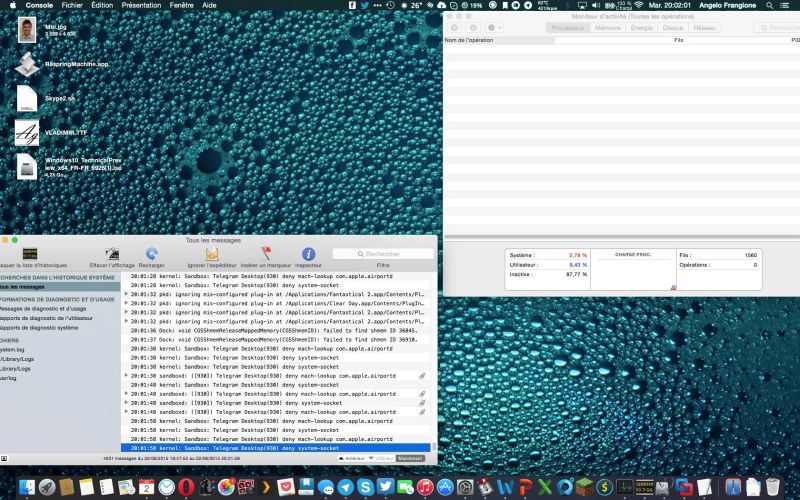Image resolution: width=800 pixels, height=500 pixels.
Task: Open the Calendar icon in the Dock
Action: [x=146, y=487]
